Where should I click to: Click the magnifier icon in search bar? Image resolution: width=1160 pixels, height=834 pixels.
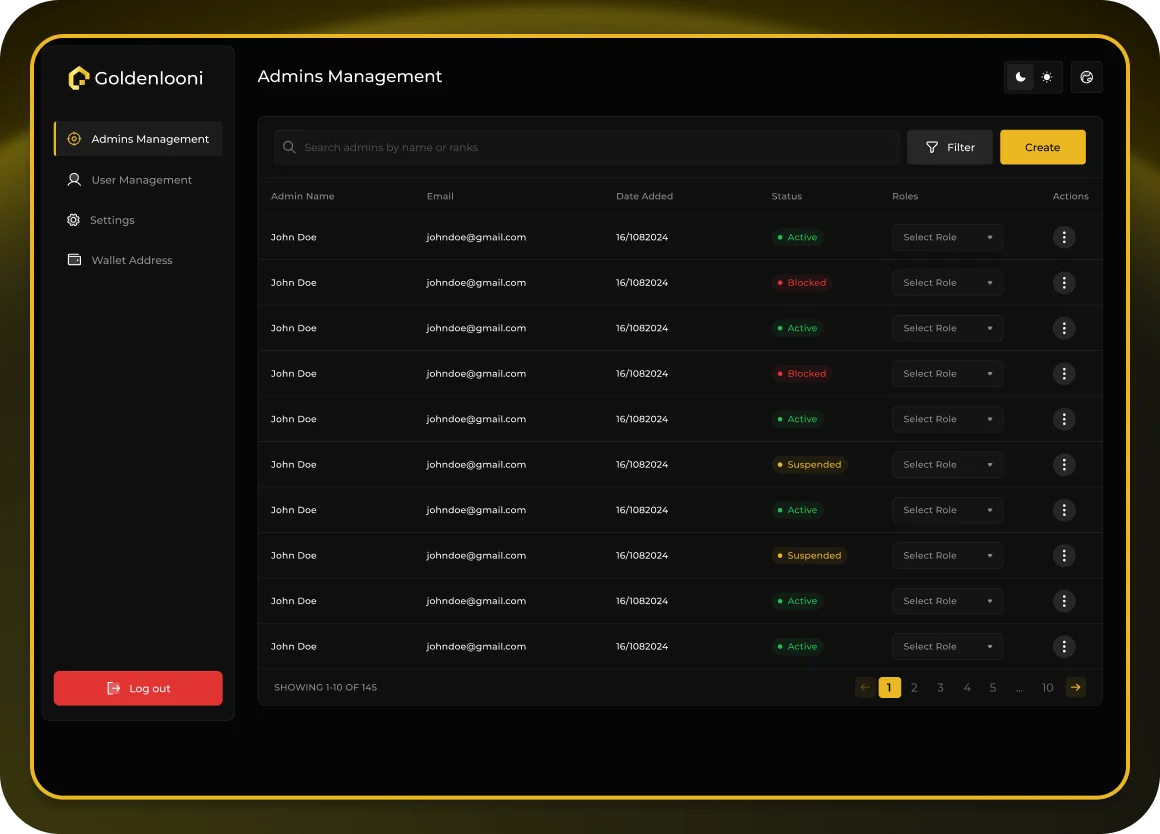[289, 147]
